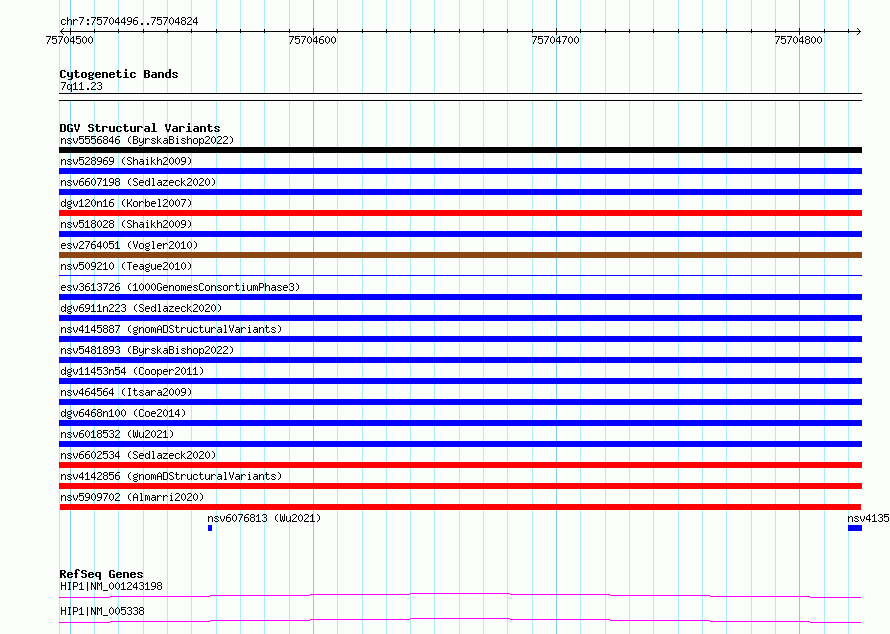Click ruler position 75704700
Image resolution: width=890 pixels, height=634 pixels.
point(555,40)
